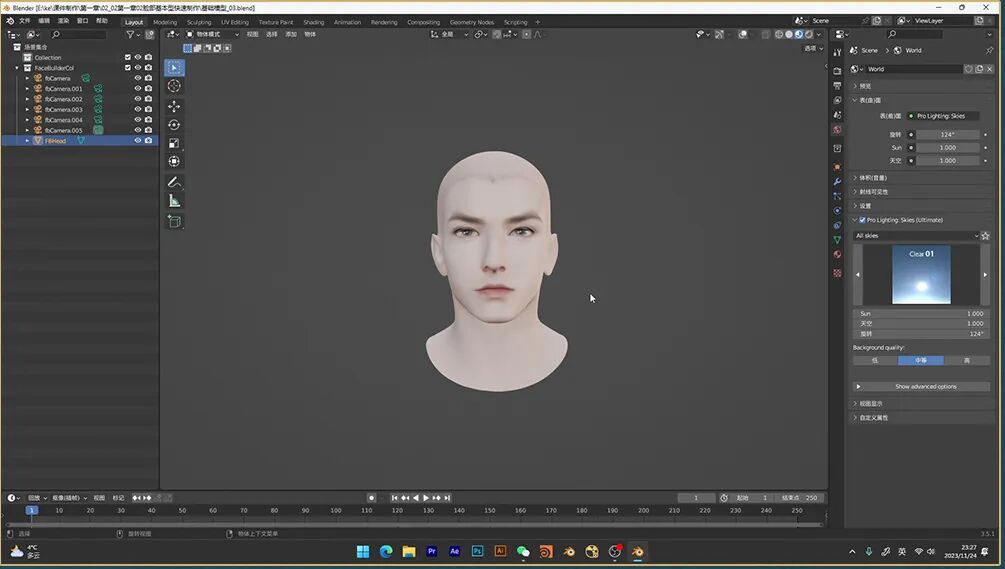Disable fbCamera.001 in renders
The width and height of the screenshot is (1005, 569).
pyautogui.click(x=149, y=88)
